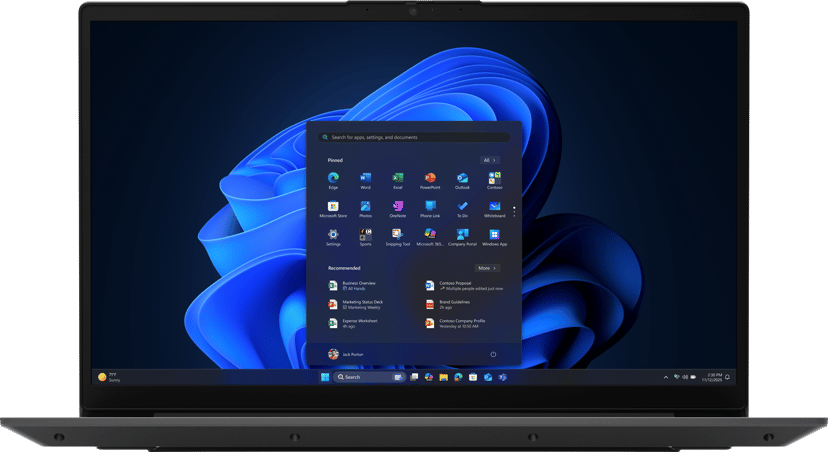Open Jack Purton user account menu

point(346,354)
